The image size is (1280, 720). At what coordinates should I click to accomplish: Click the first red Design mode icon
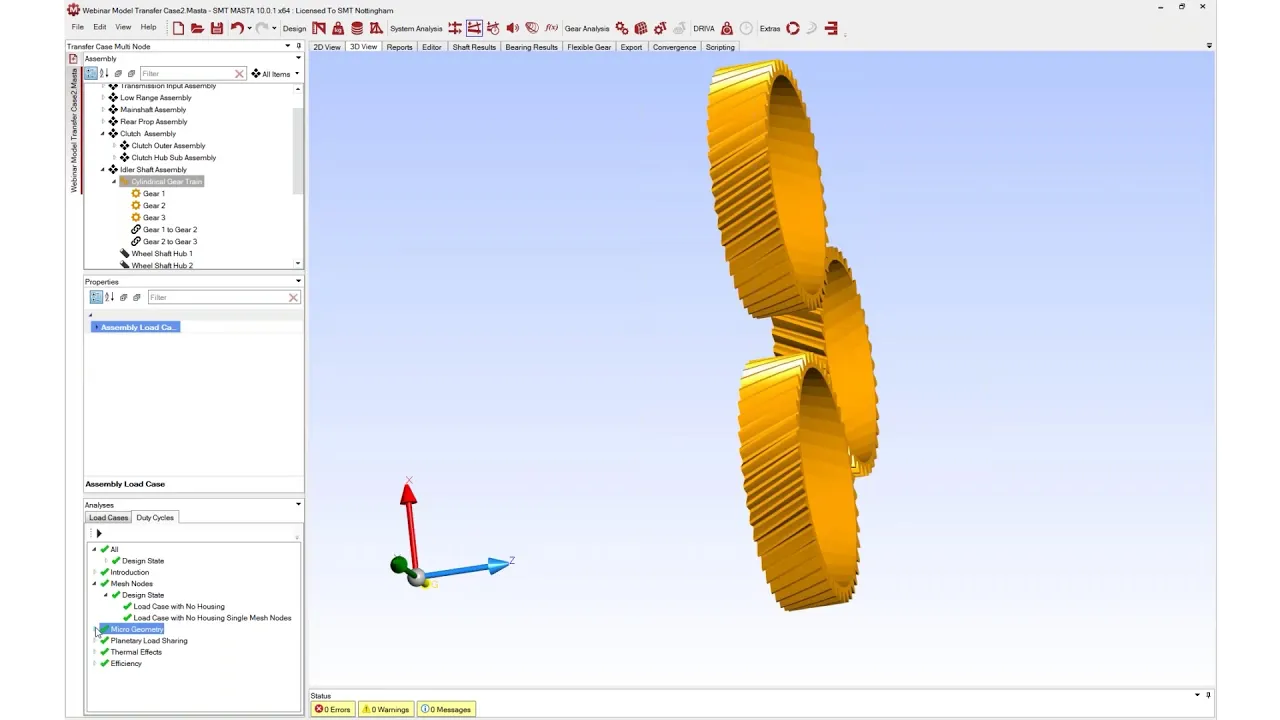pyautogui.click(x=319, y=28)
